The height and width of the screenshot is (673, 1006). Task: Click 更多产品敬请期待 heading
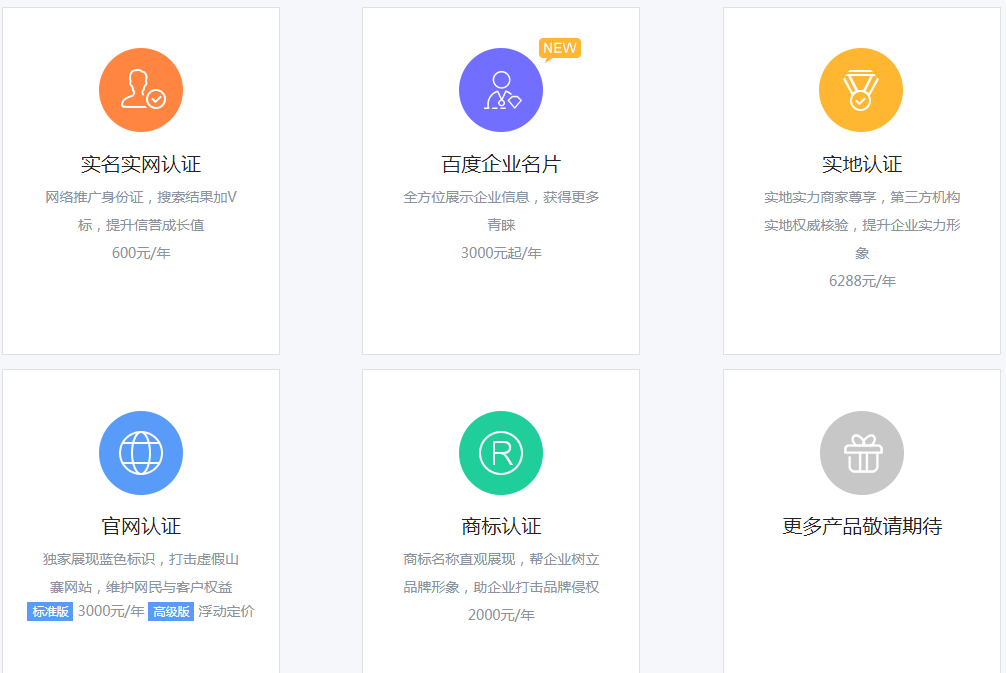click(862, 526)
